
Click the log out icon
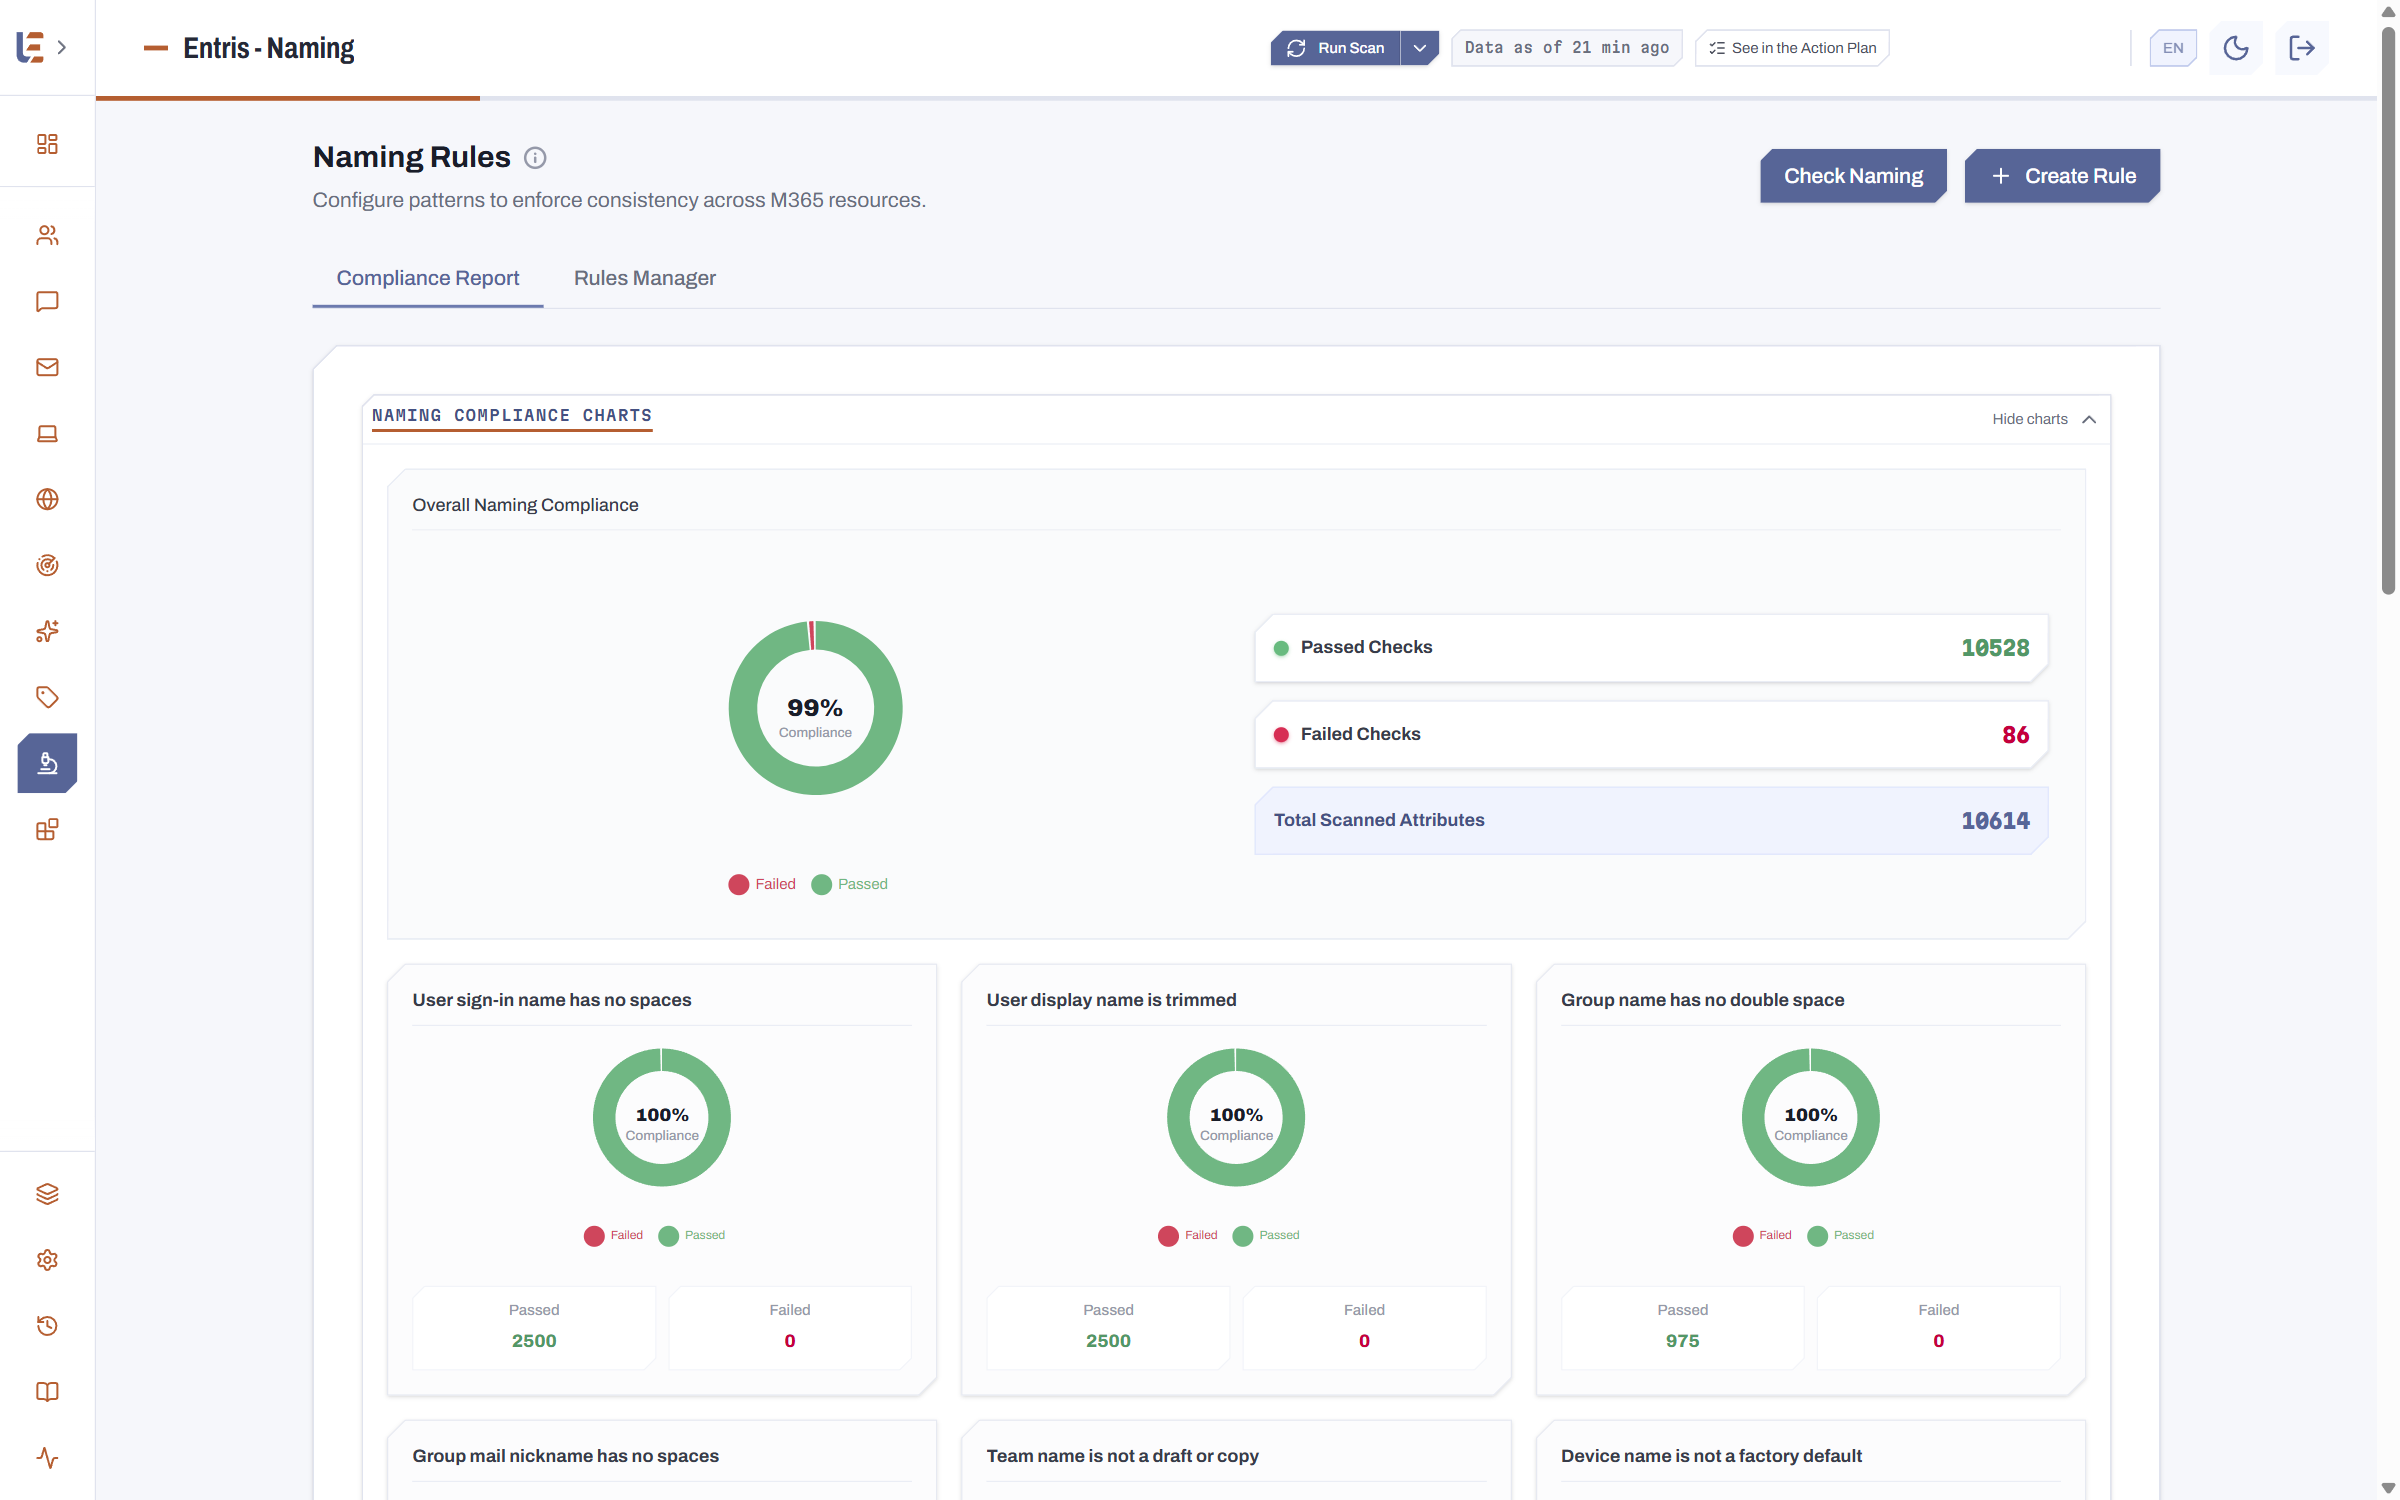coord(2302,47)
